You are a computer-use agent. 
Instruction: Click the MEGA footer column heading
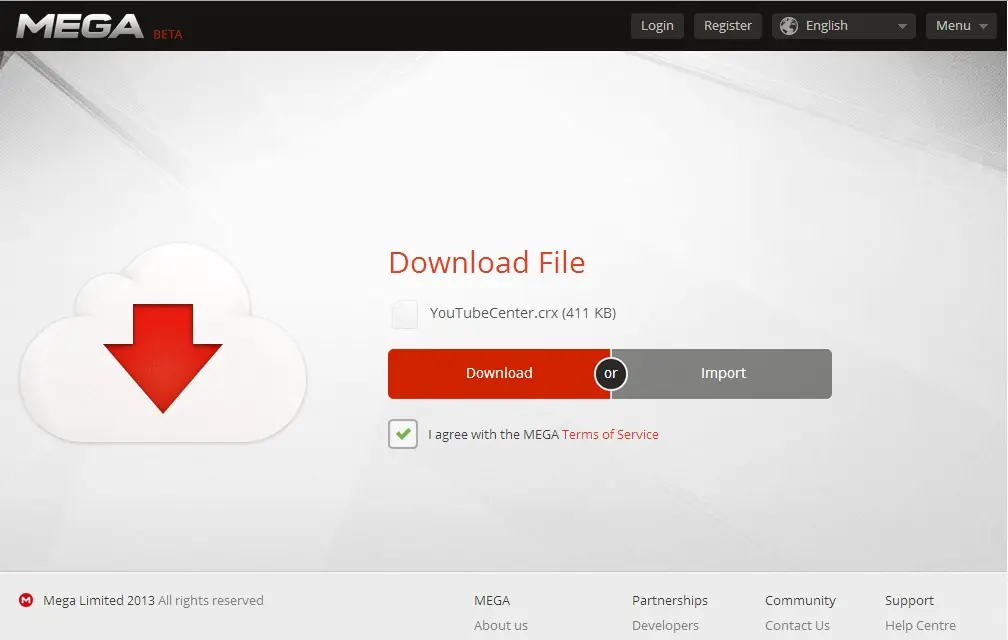[x=492, y=600]
